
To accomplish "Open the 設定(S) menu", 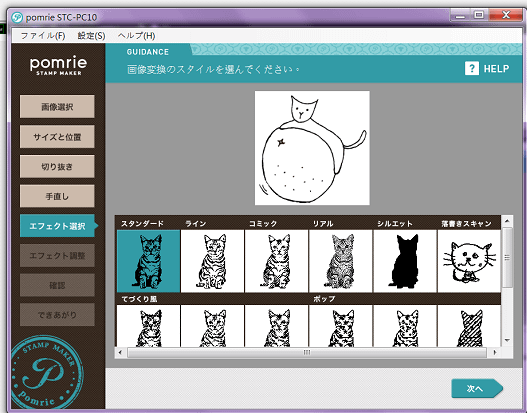I will (91, 36).
